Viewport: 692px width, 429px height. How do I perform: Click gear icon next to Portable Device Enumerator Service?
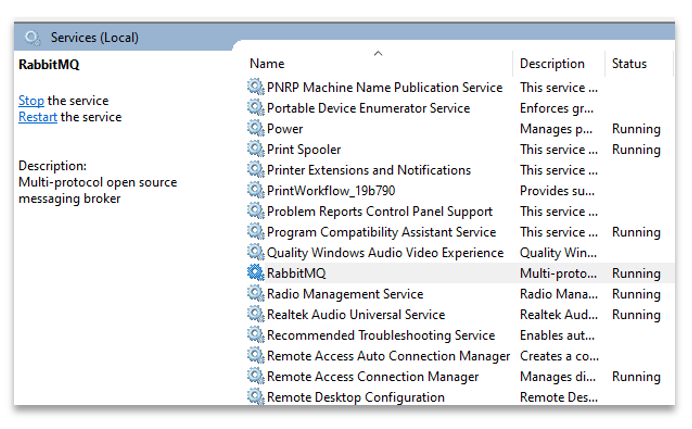[256, 108]
